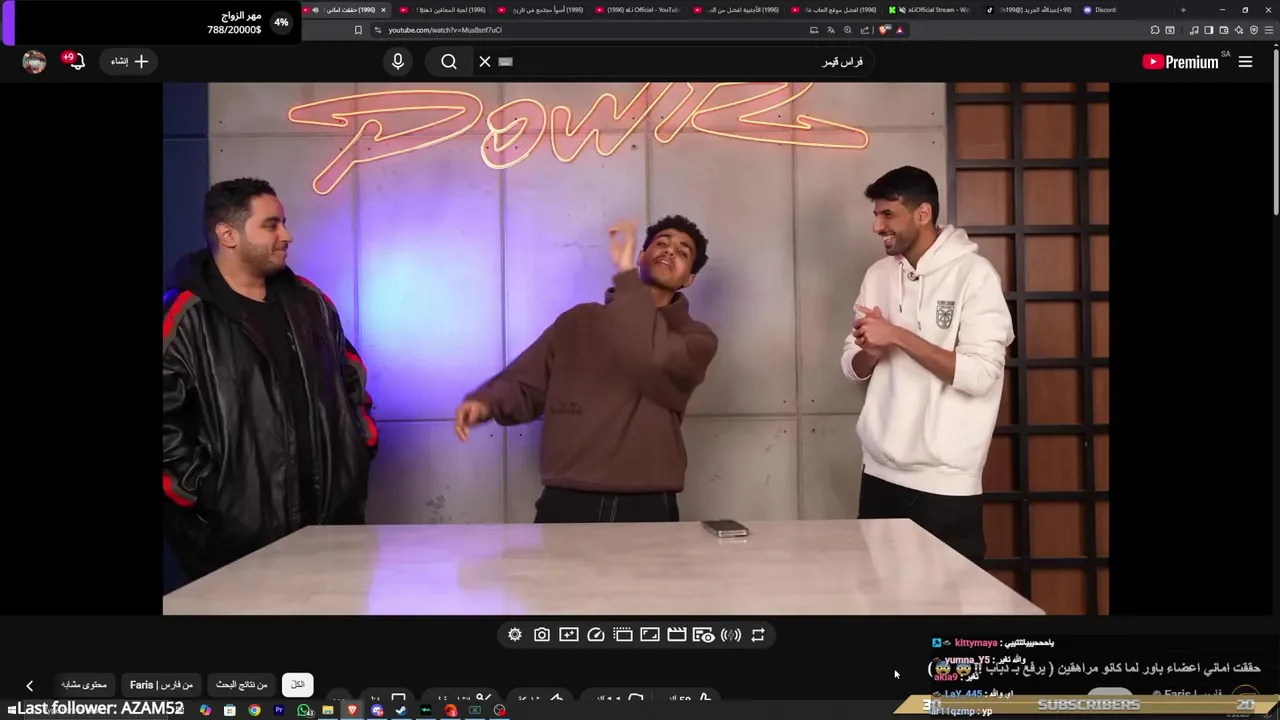
Task: Open Google Chrome from the taskbar
Action: click(x=254, y=710)
